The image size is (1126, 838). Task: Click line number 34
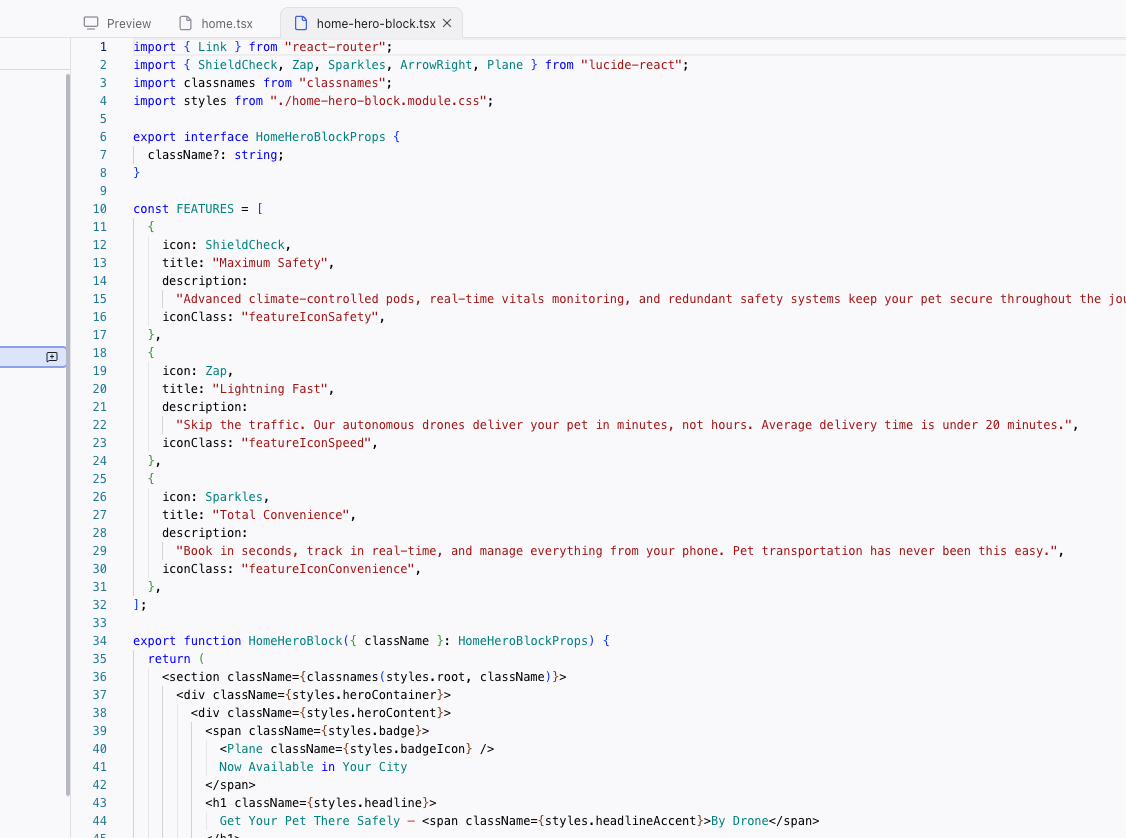[99, 640]
